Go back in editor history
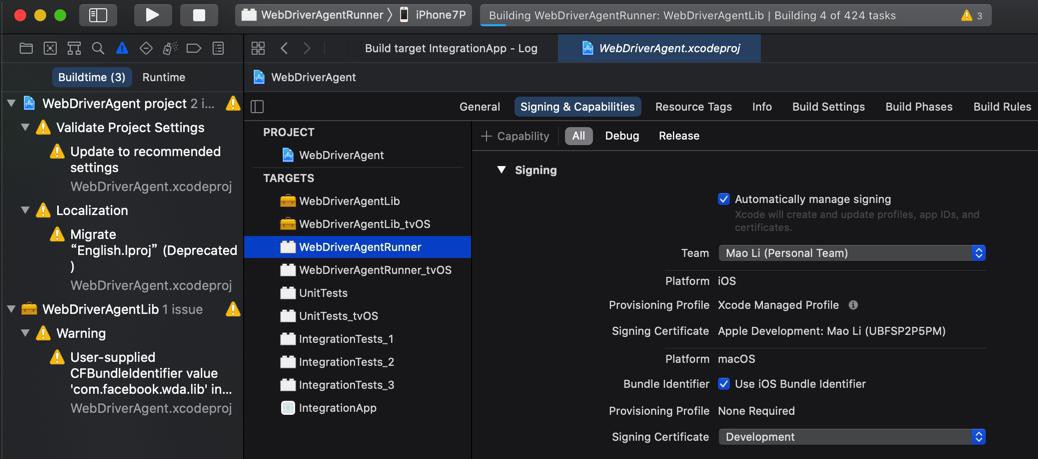The width and height of the screenshot is (1038, 459). click(x=284, y=48)
